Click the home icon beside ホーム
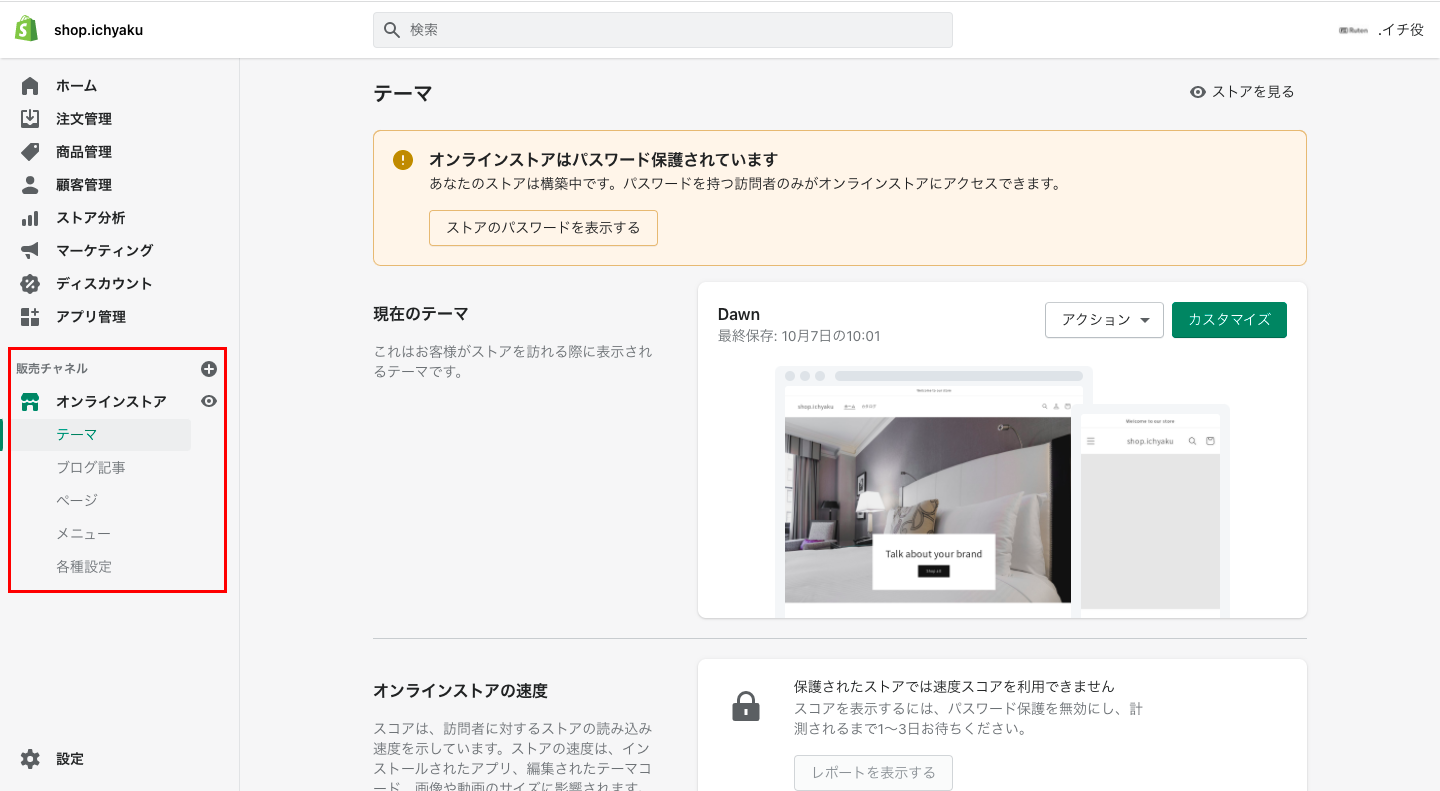The width and height of the screenshot is (1440, 791). (x=30, y=86)
